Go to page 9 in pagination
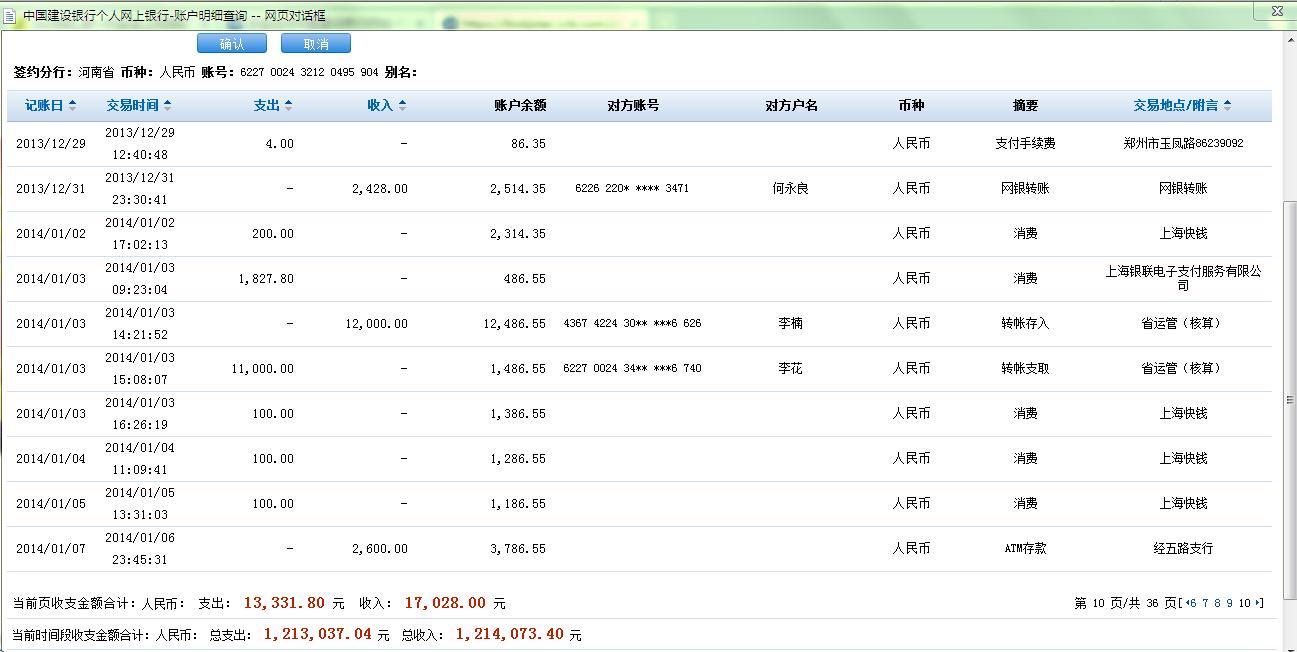Image resolution: width=1297 pixels, height=652 pixels. [1229, 603]
